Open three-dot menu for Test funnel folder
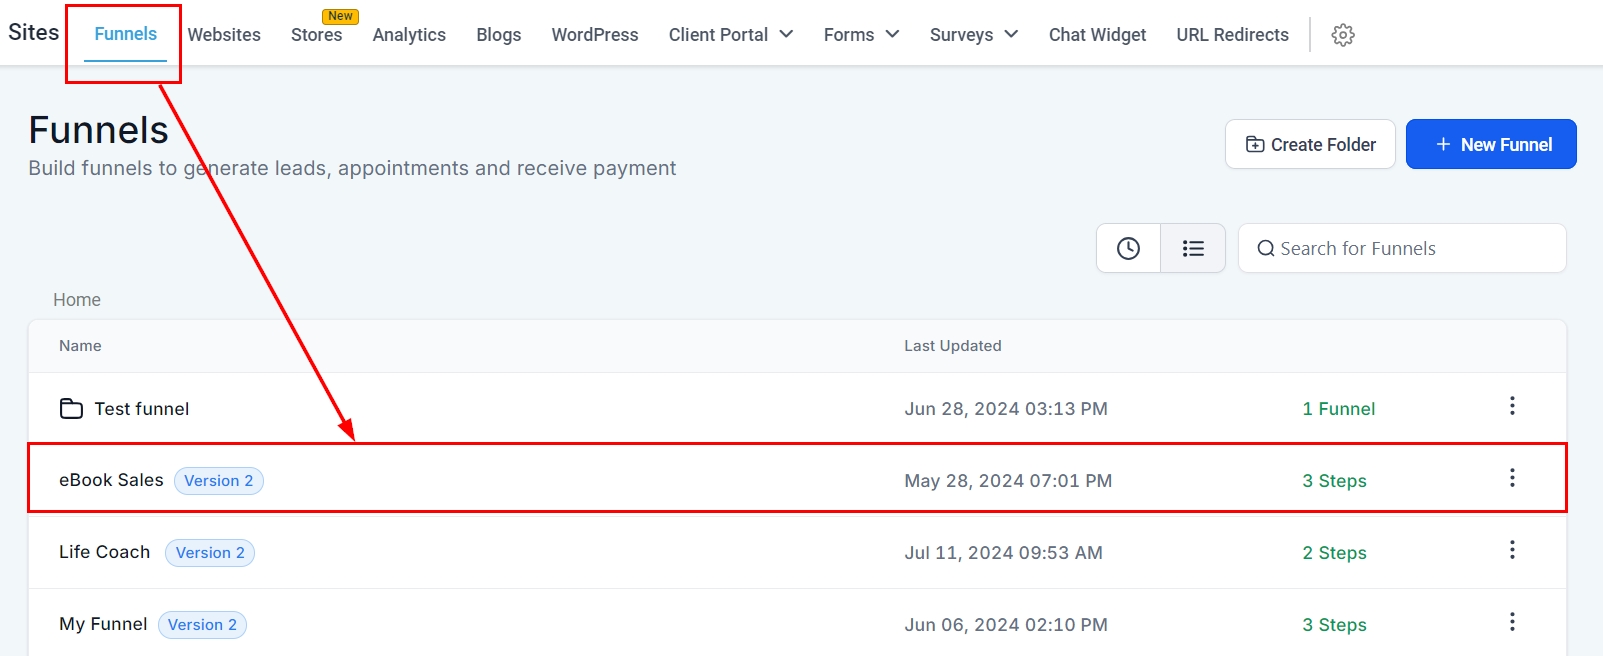 tap(1512, 406)
